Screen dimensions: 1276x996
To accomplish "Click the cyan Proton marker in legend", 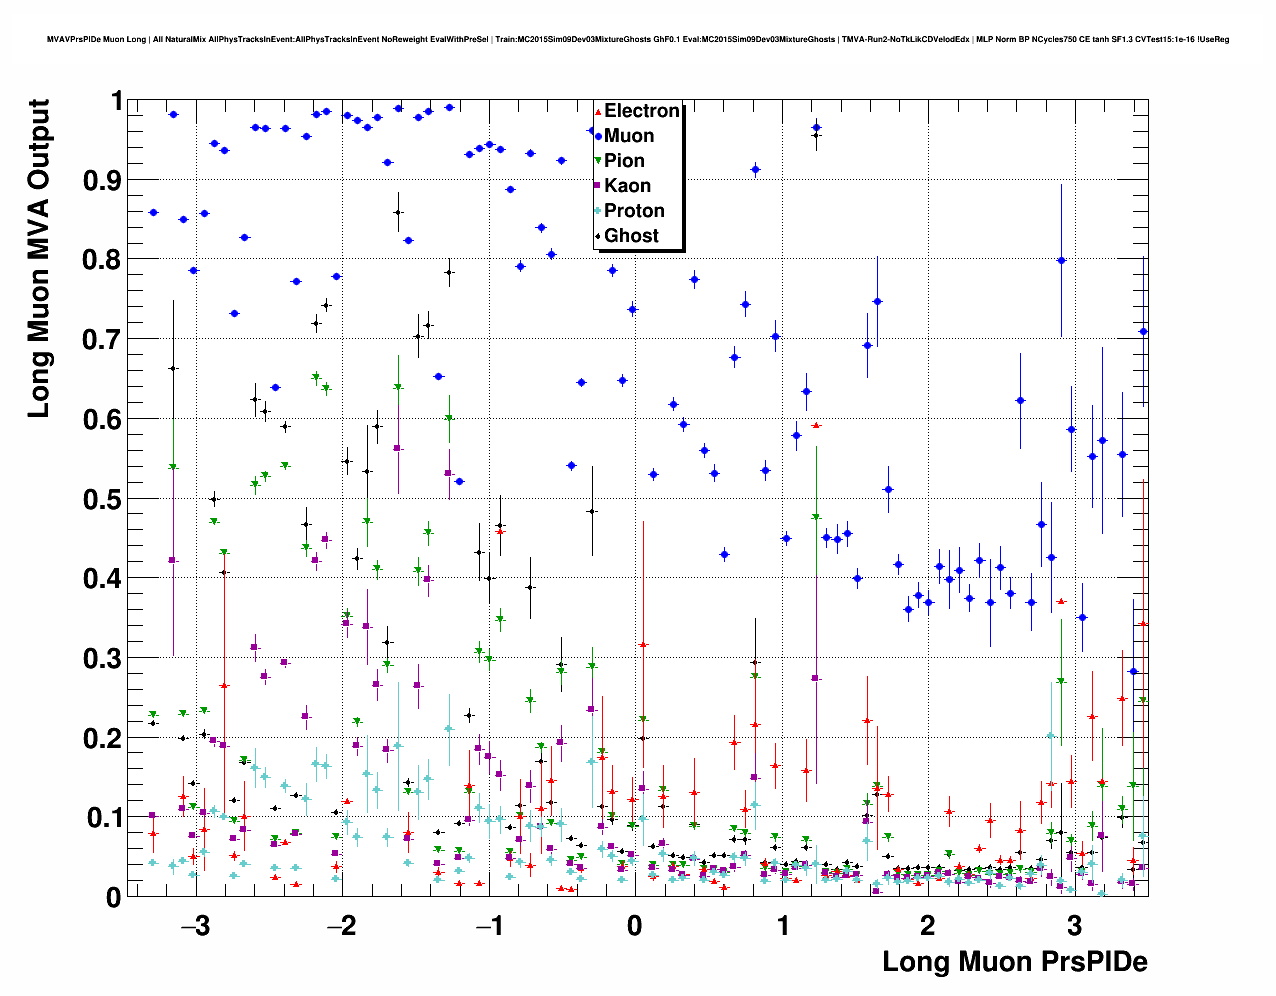I will (598, 211).
